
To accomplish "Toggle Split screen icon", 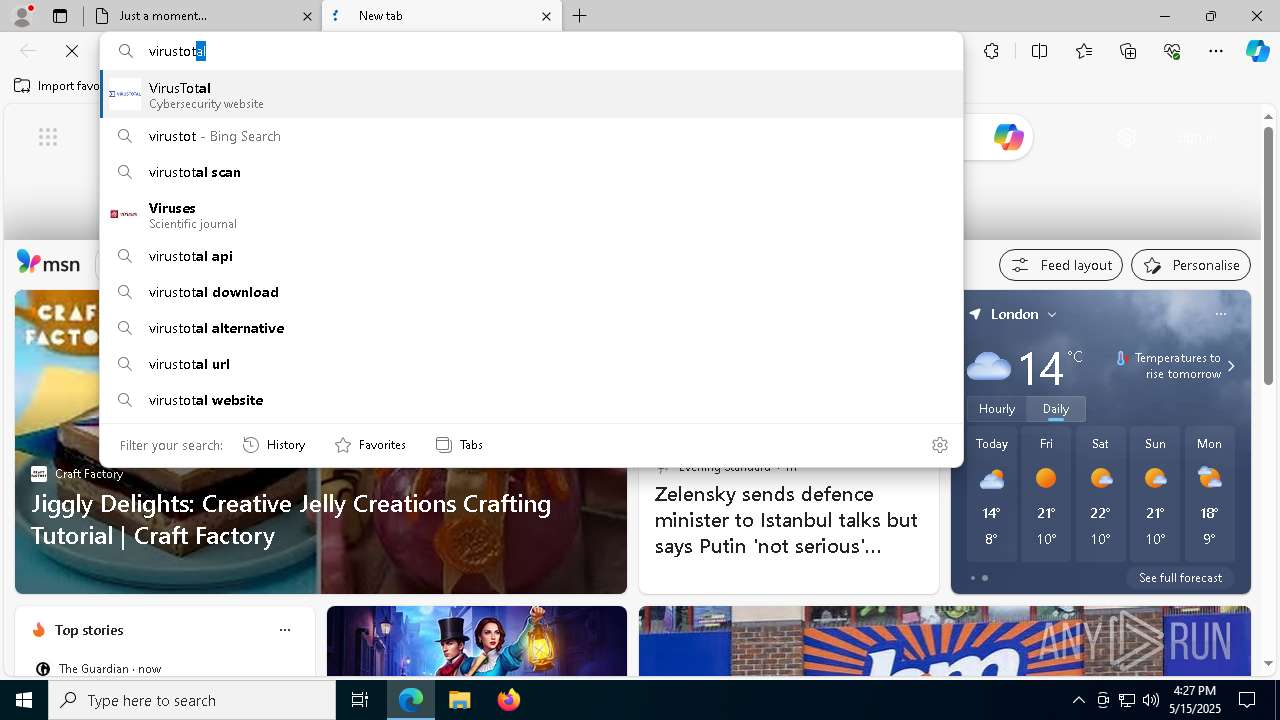I will point(1039,51).
